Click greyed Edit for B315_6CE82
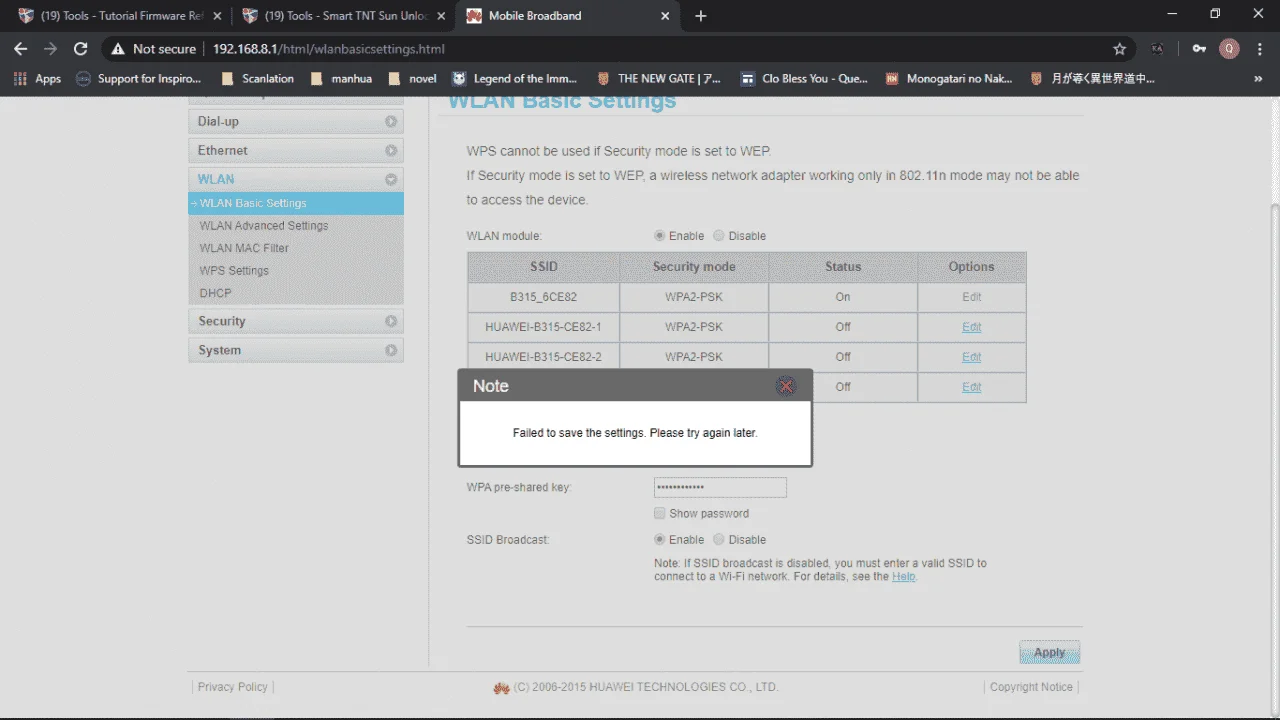The height and width of the screenshot is (720, 1280). [x=971, y=297]
